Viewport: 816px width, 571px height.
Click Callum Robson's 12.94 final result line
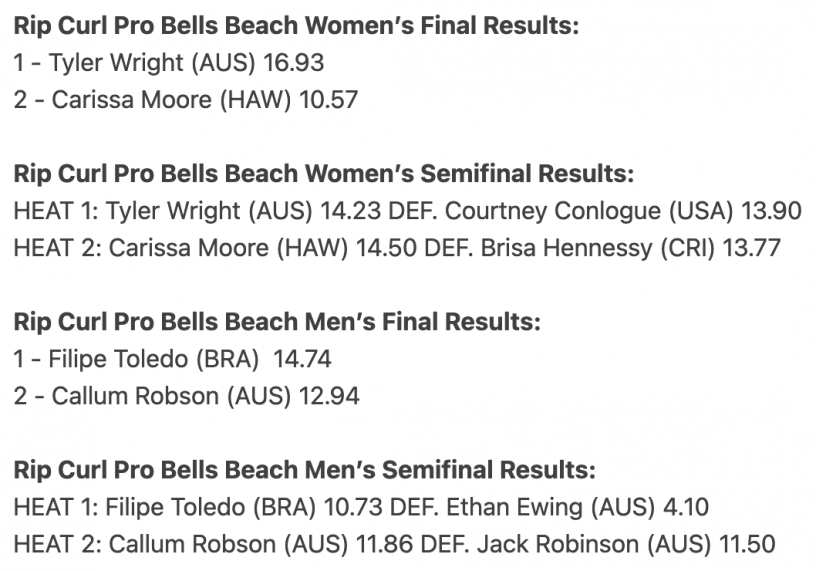tap(186, 396)
